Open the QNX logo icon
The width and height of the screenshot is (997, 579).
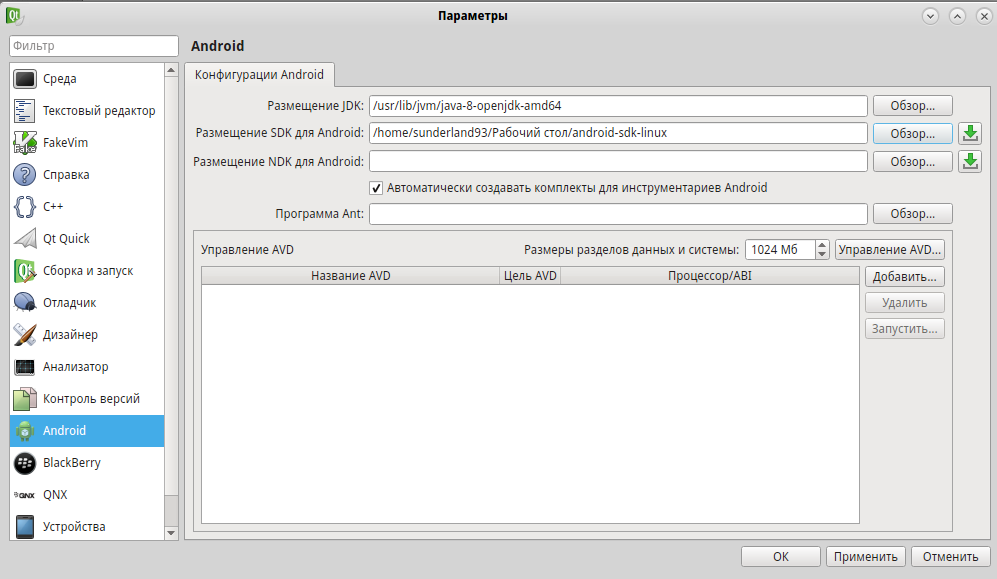coord(25,494)
